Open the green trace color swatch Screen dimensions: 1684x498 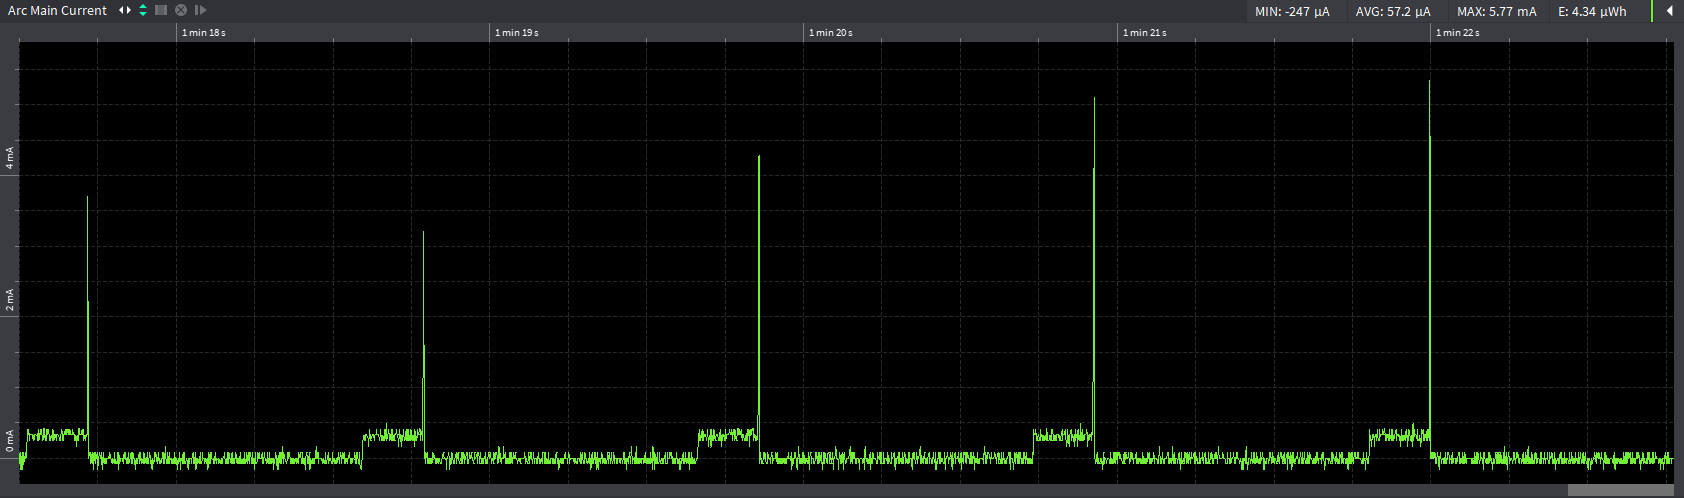click(x=1652, y=11)
